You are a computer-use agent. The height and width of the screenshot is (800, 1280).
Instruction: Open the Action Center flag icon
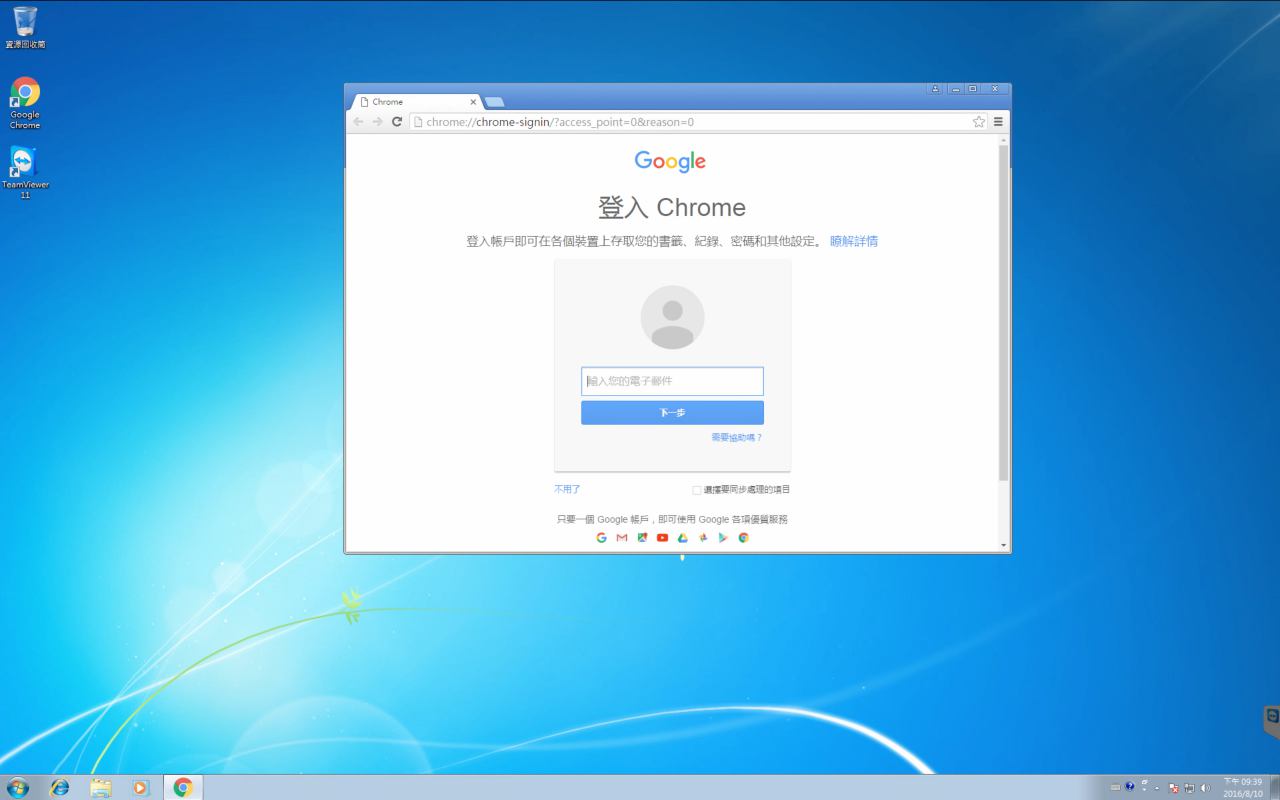1173,787
